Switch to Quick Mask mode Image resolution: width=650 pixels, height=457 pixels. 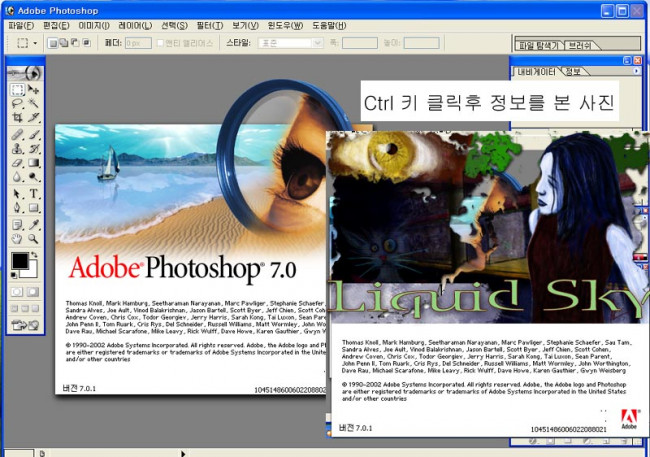tap(35, 291)
